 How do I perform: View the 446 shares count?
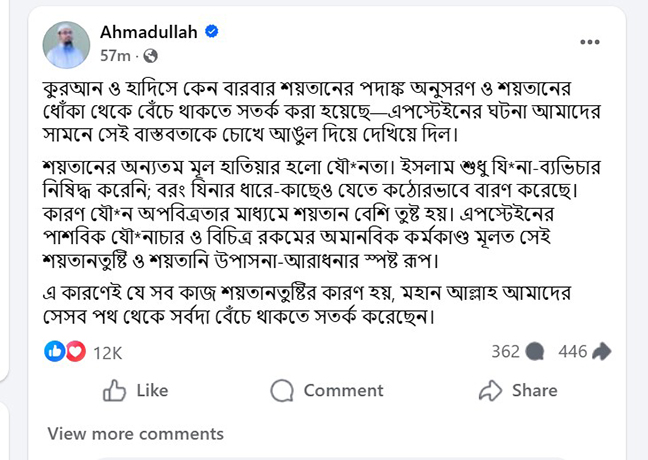(572, 351)
